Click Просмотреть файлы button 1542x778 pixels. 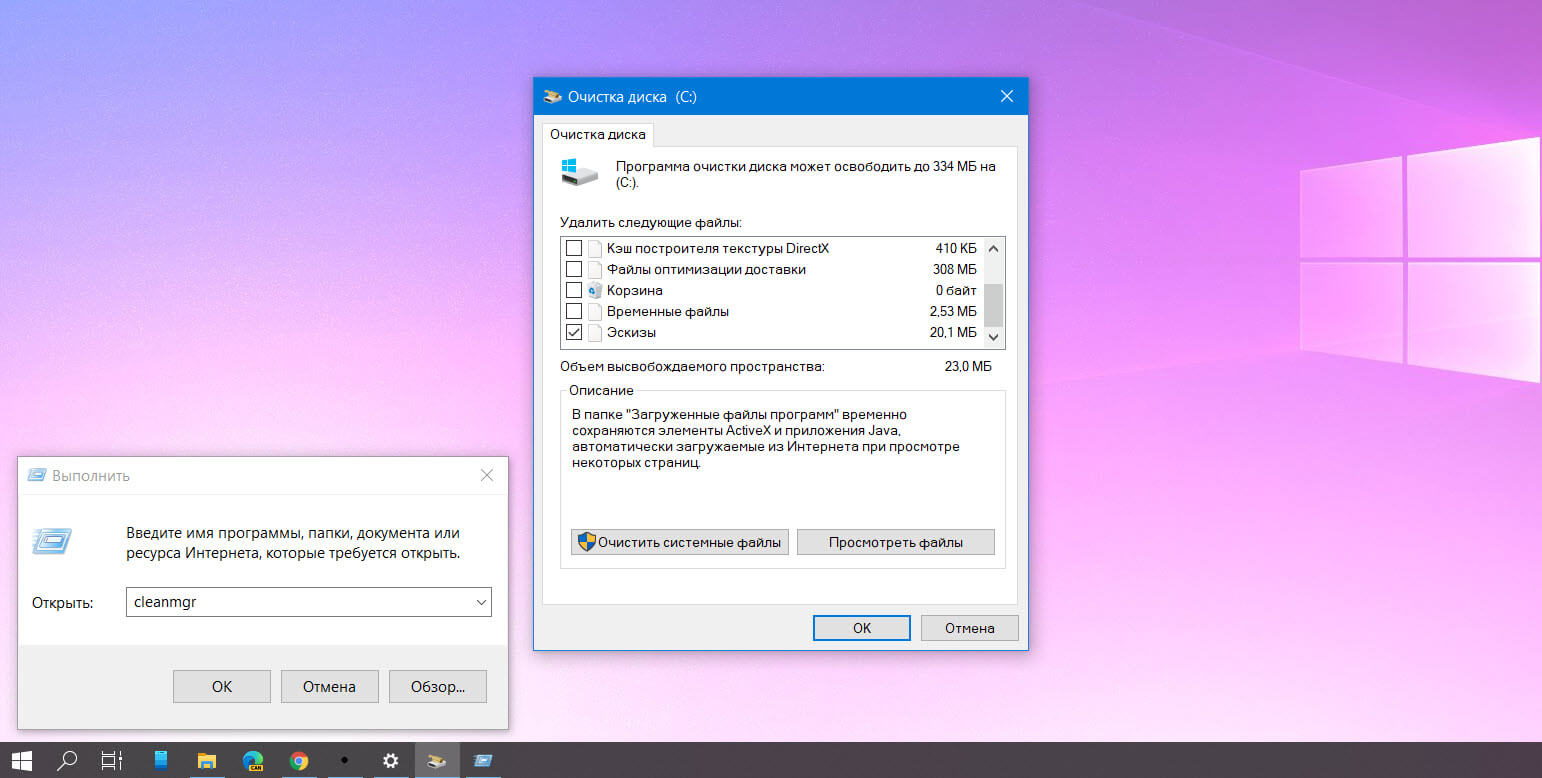896,542
